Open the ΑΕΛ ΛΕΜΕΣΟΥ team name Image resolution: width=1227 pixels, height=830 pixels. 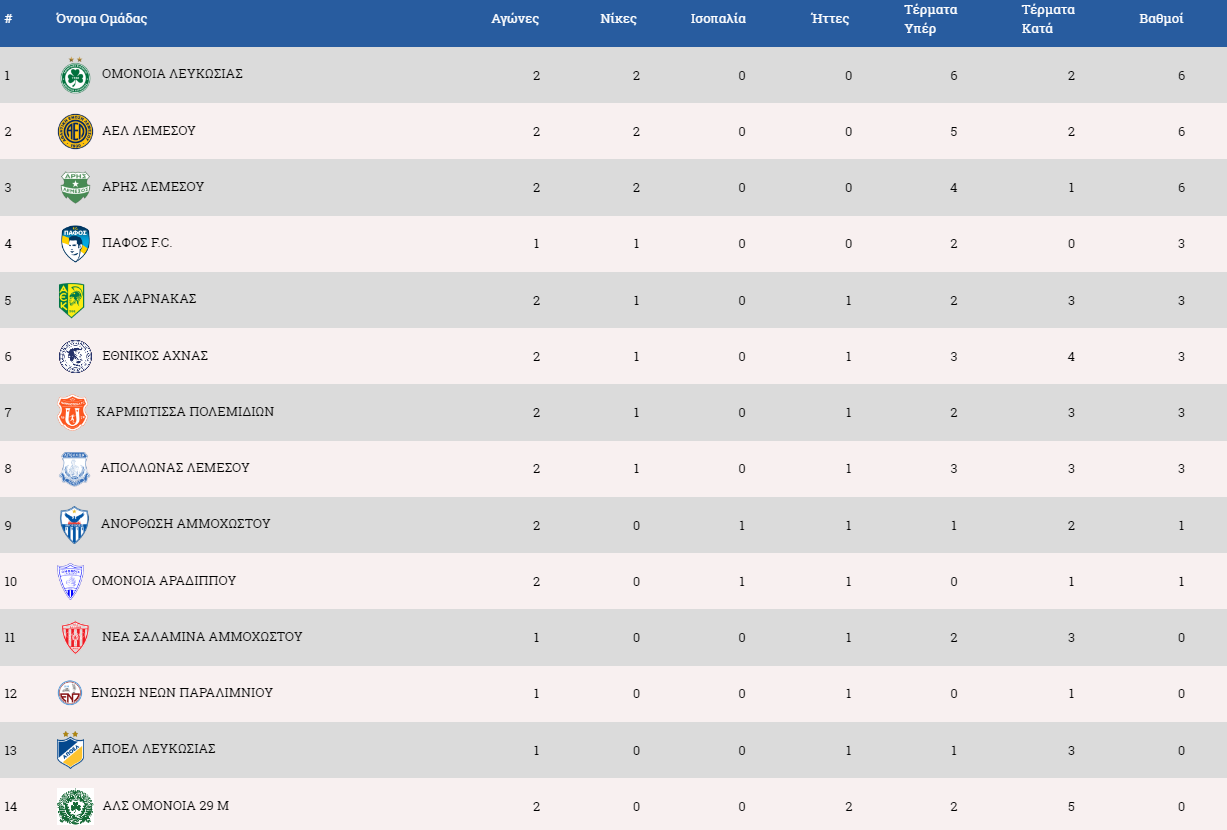(x=149, y=131)
